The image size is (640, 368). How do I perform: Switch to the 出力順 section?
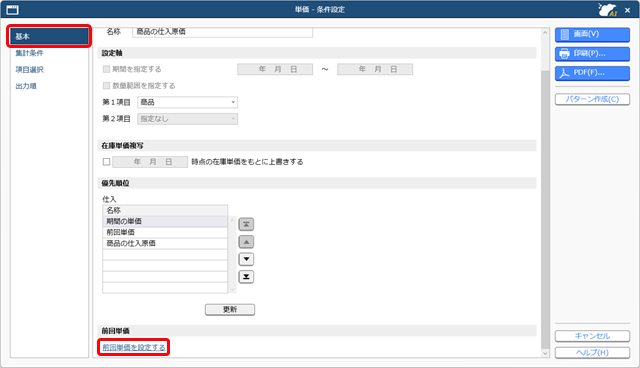click(26, 86)
